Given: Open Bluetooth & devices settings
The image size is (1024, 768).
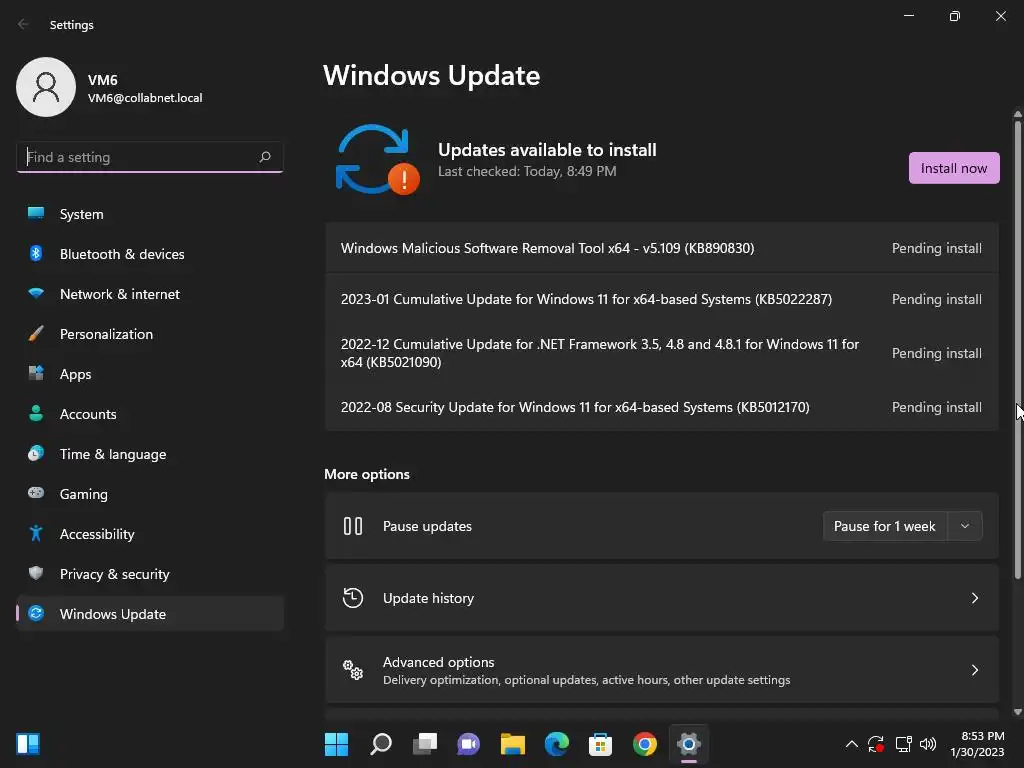Looking at the screenshot, I should [150, 254].
